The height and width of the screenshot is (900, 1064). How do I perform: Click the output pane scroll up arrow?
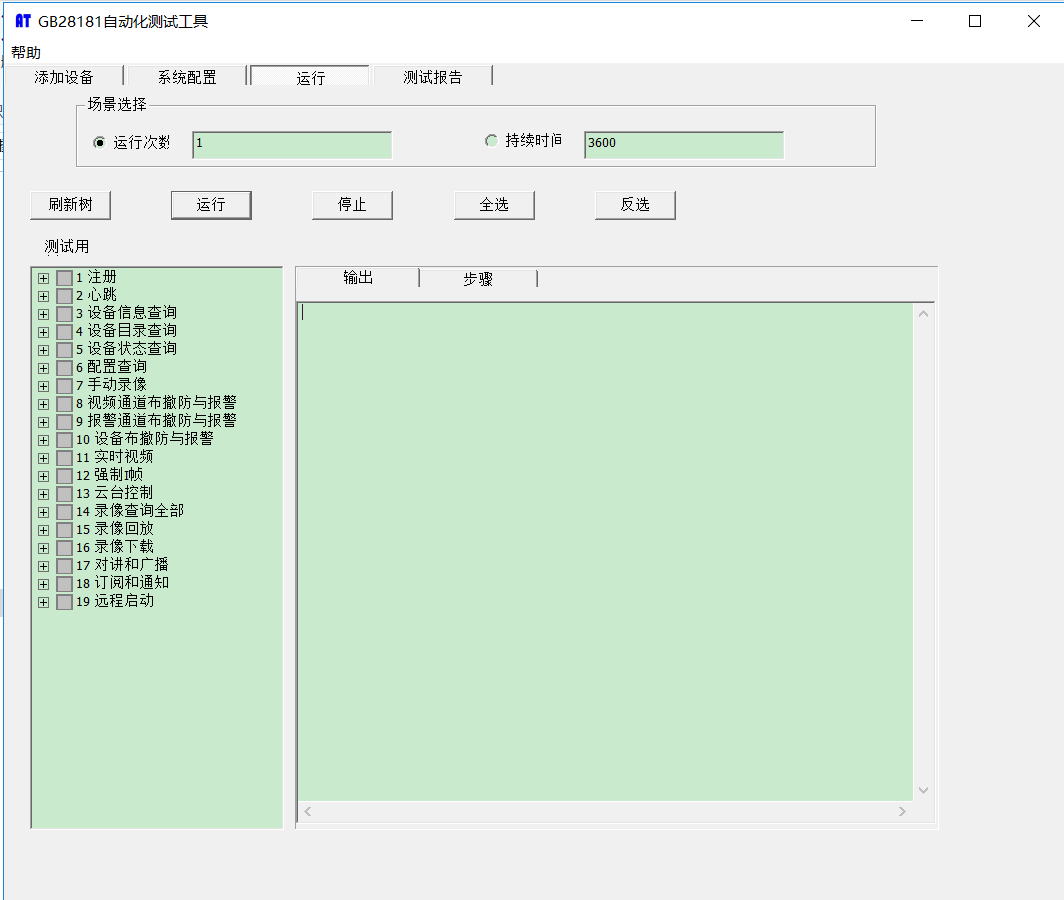click(924, 314)
